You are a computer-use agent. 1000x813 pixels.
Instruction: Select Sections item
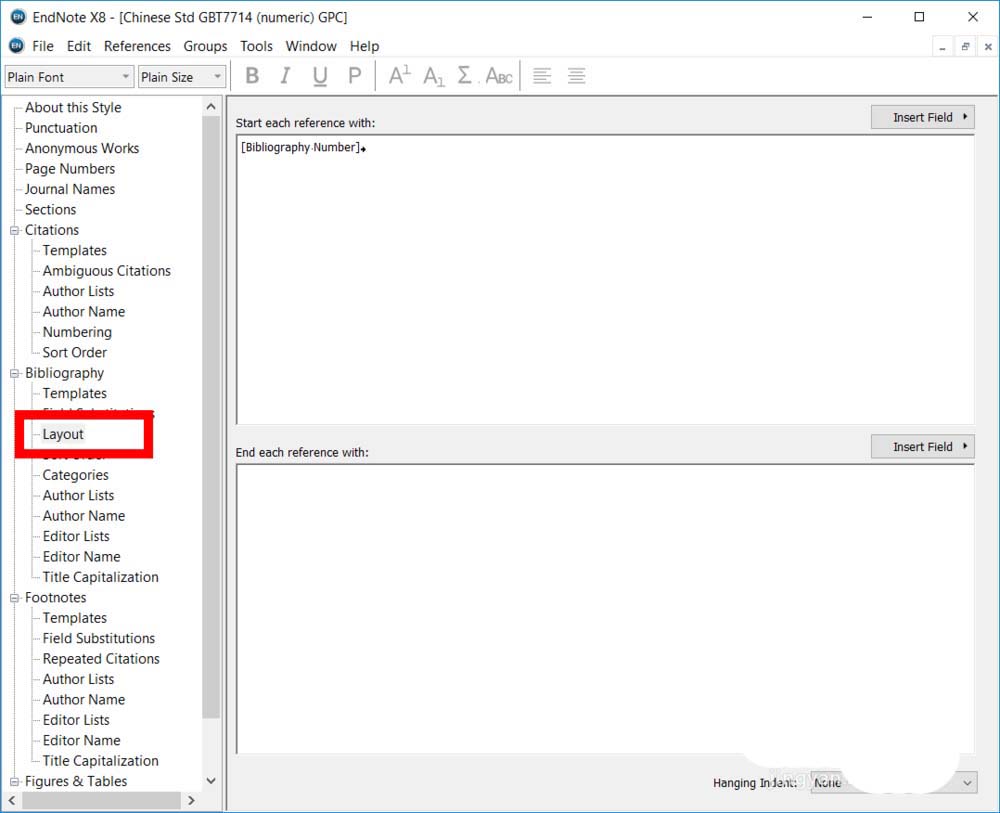tap(50, 209)
